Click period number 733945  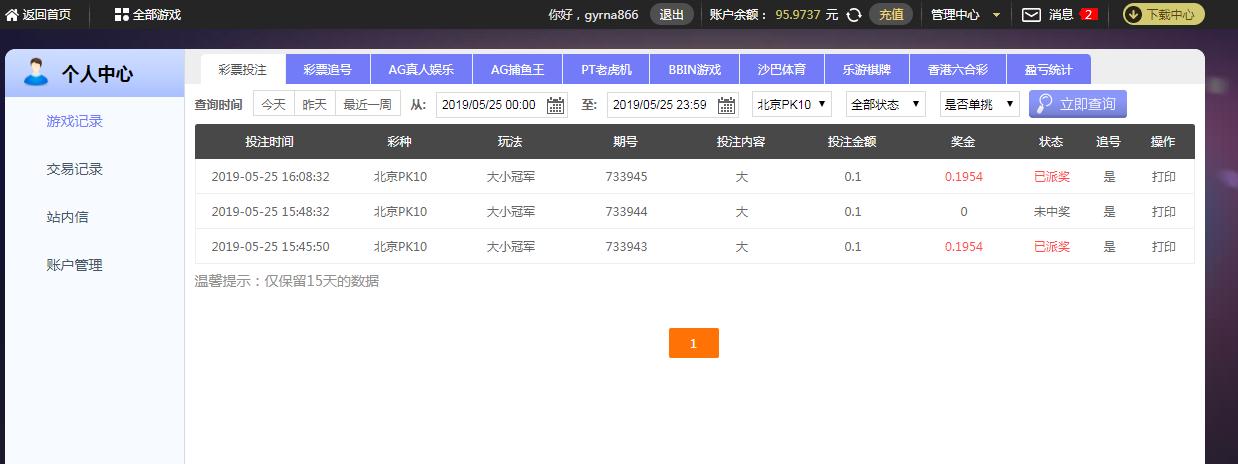click(x=626, y=177)
